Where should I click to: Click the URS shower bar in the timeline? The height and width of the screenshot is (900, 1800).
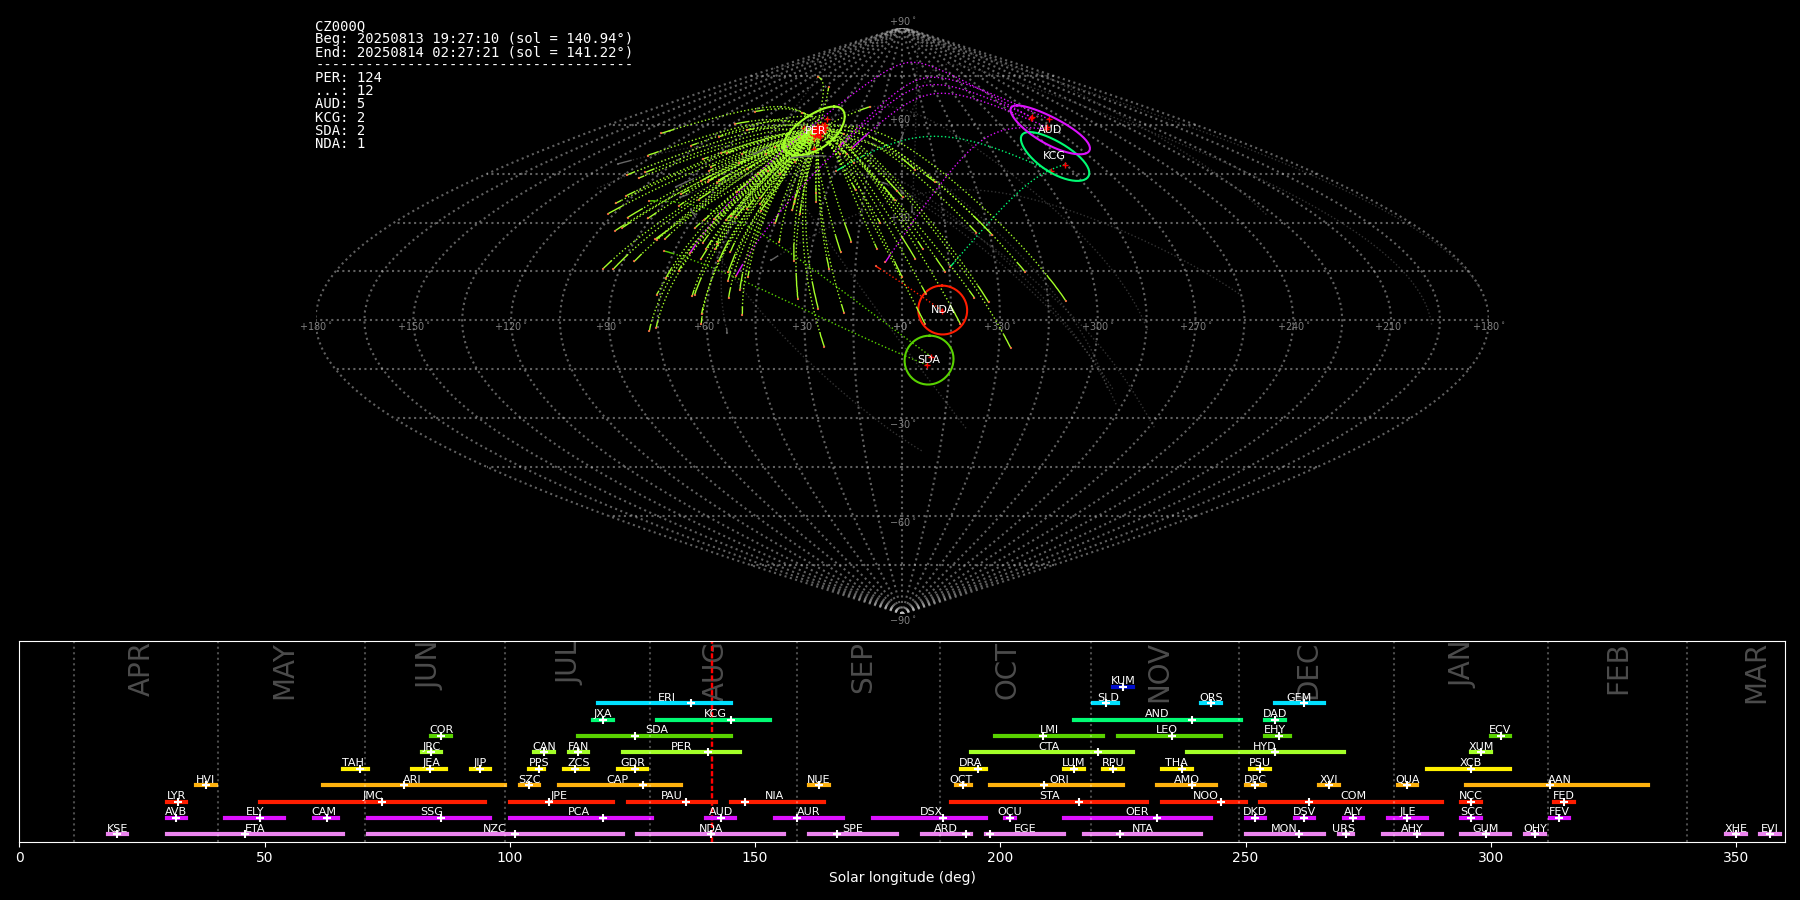(1345, 834)
